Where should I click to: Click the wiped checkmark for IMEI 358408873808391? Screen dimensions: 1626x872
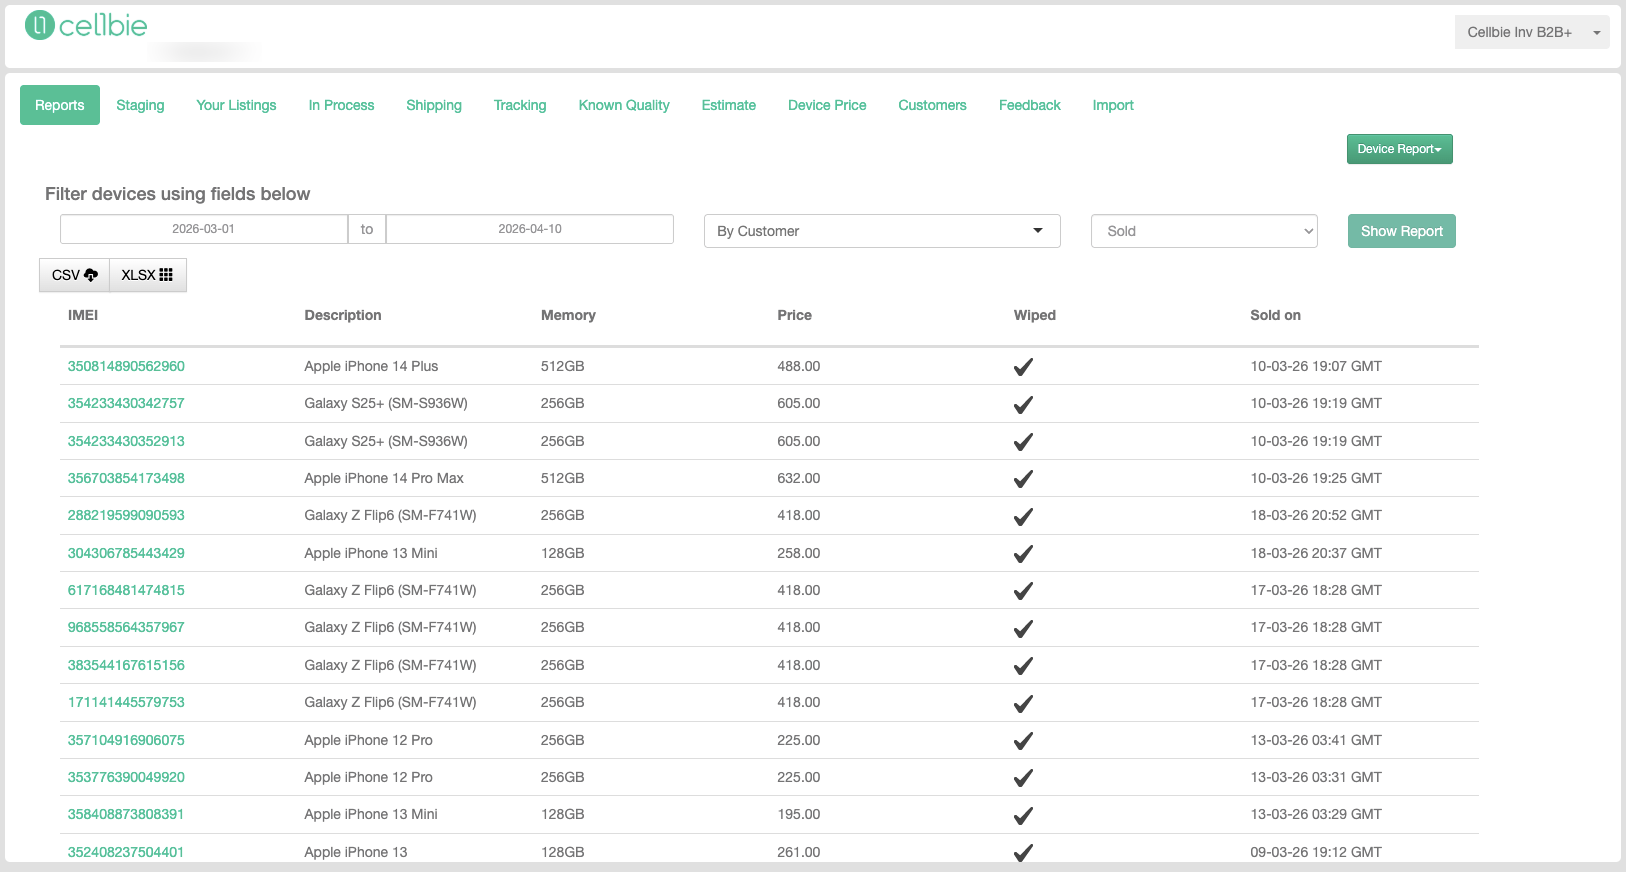[1023, 815]
